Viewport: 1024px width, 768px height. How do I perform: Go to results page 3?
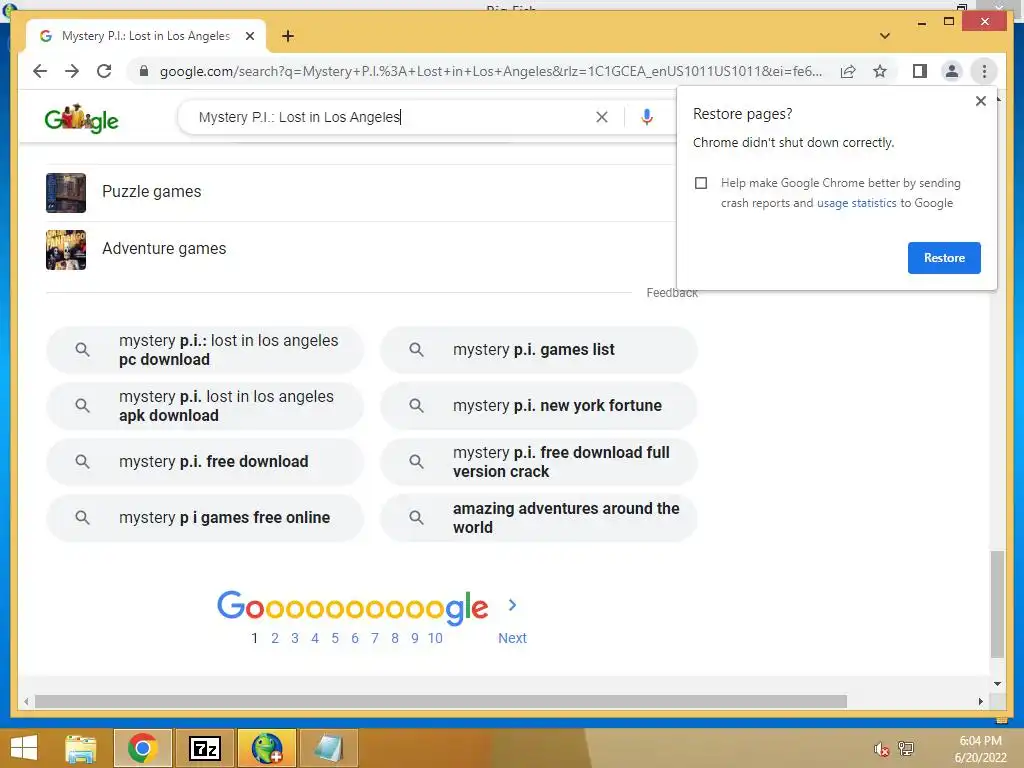(295, 638)
